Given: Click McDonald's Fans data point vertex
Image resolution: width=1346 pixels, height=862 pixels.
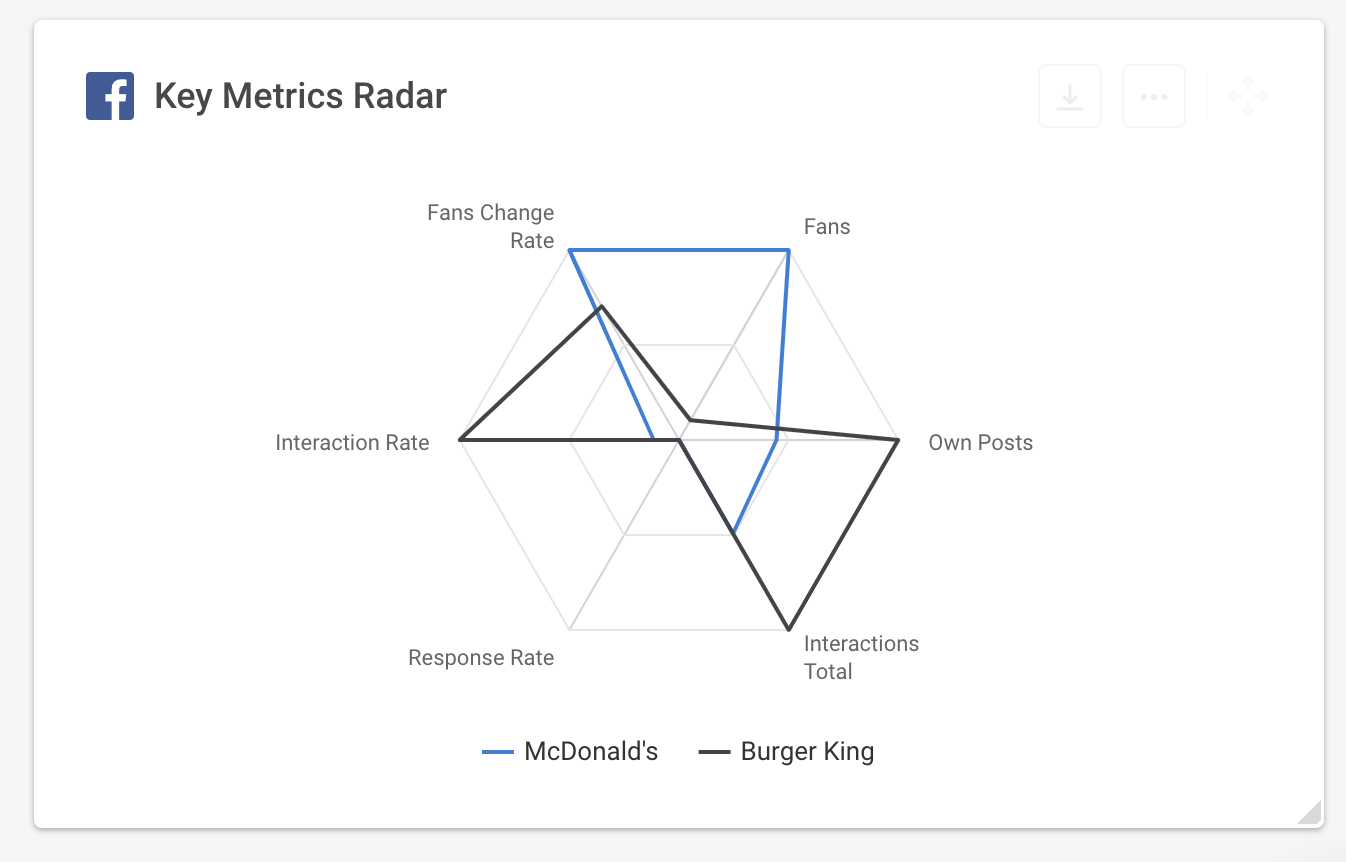Looking at the screenshot, I should tap(789, 250).
